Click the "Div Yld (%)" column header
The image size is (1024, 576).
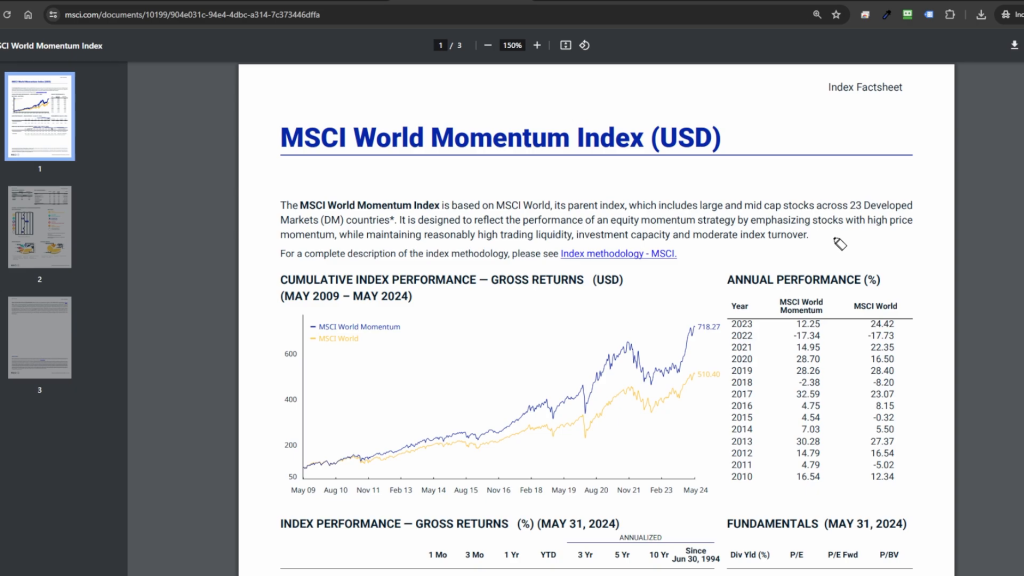click(x=750, y=555)
